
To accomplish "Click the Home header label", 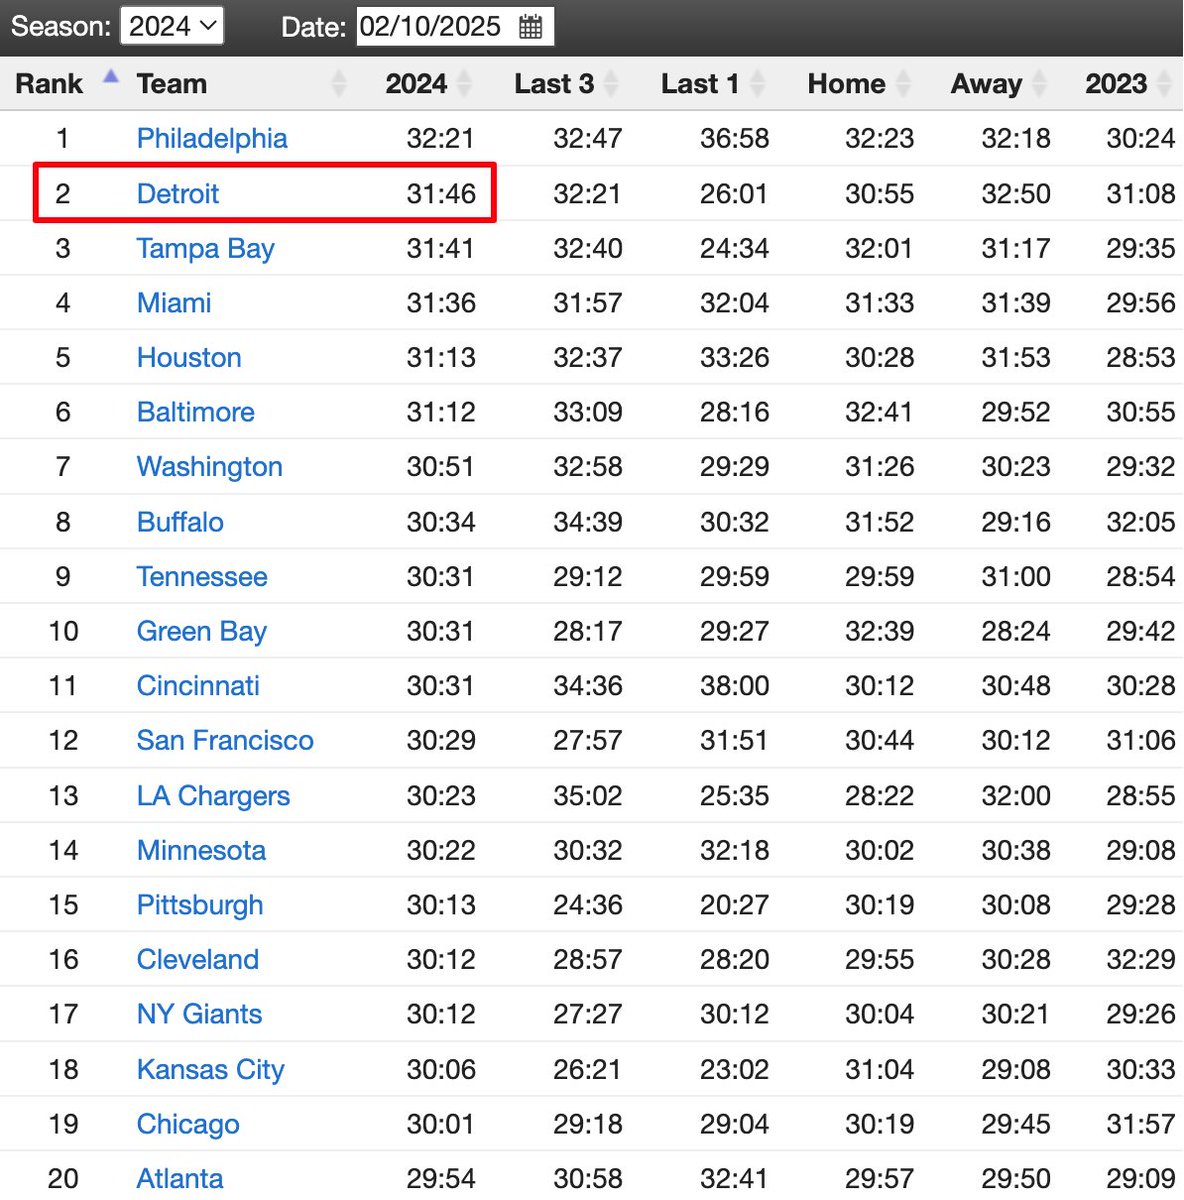I will 846,84.
